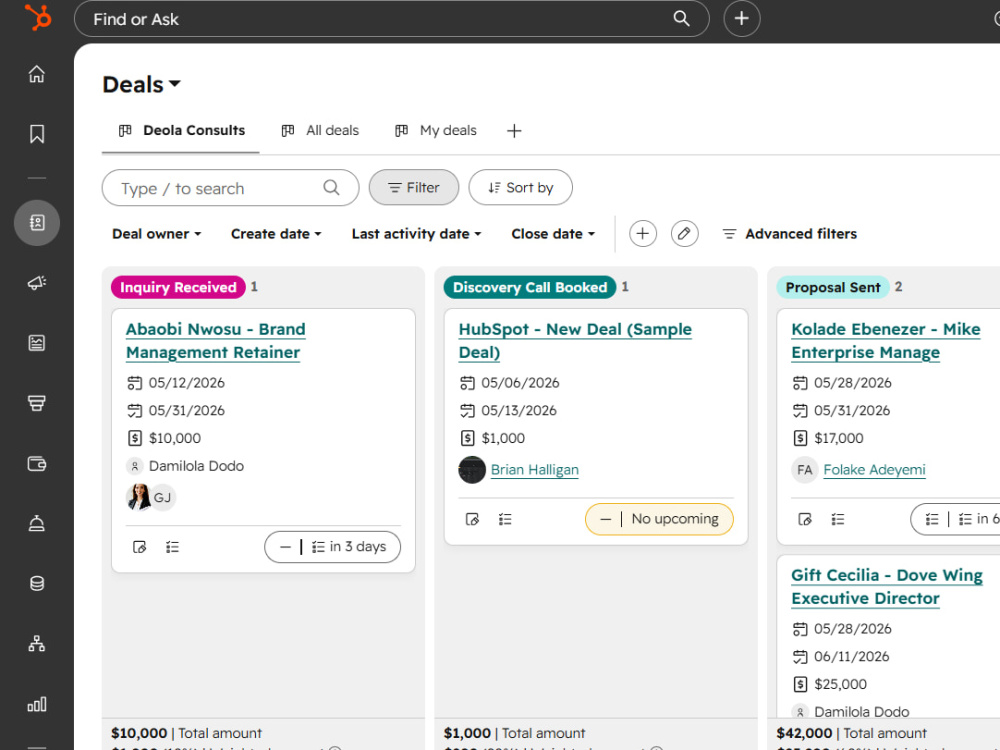
Task: Open the Sales storefront icon in sidebar
Action: coord(37,403)
